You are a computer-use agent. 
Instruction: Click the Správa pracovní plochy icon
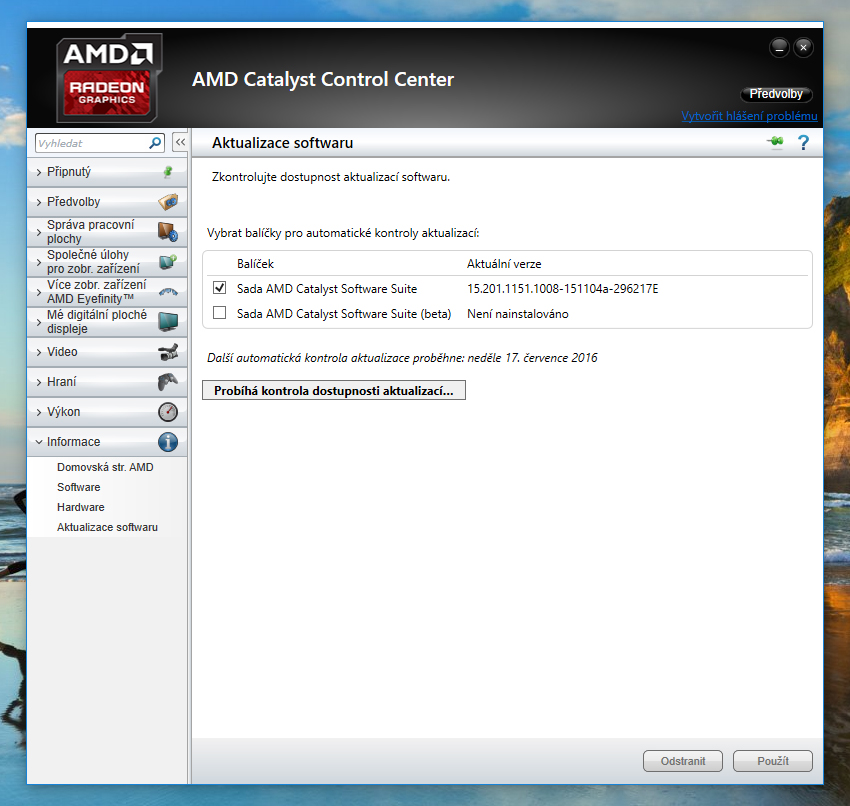tap(168, 232)
